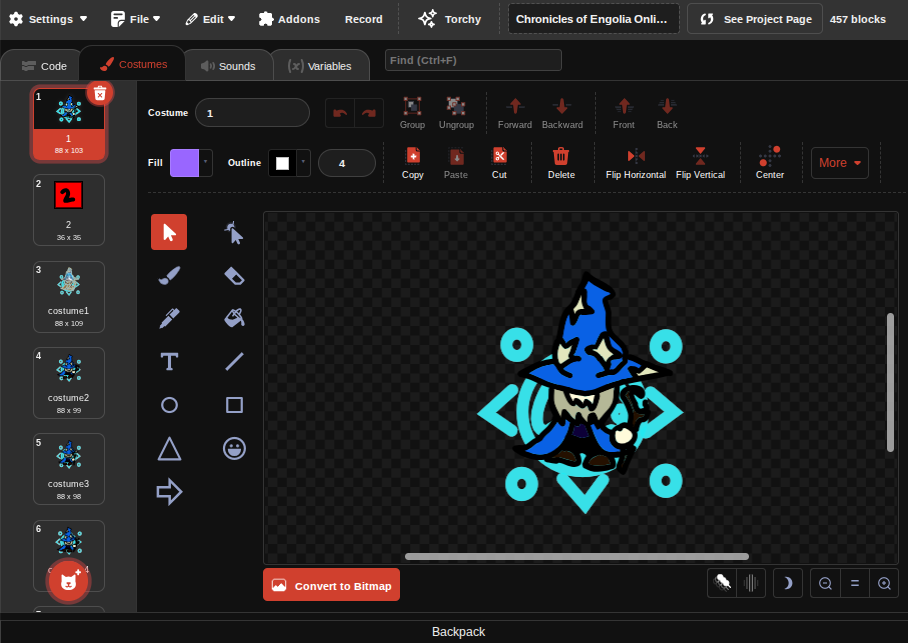Open the More dropdown
This screenshot has width=908, height=643.
(840, 163)
